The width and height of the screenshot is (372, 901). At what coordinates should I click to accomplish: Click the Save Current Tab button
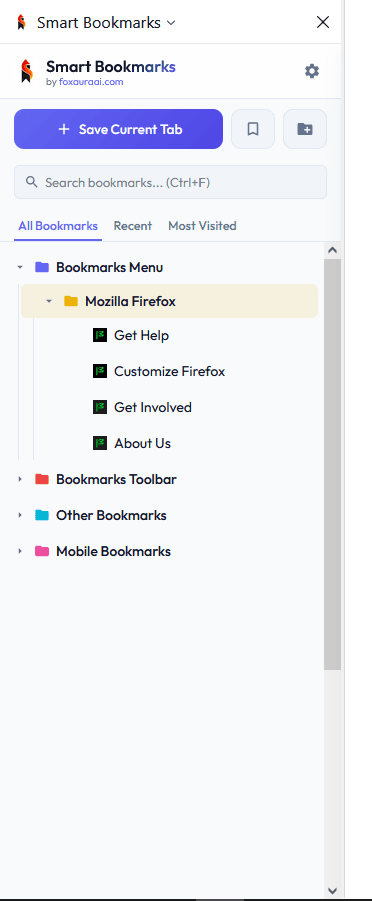pyautogui.click(x=118, y=129)
